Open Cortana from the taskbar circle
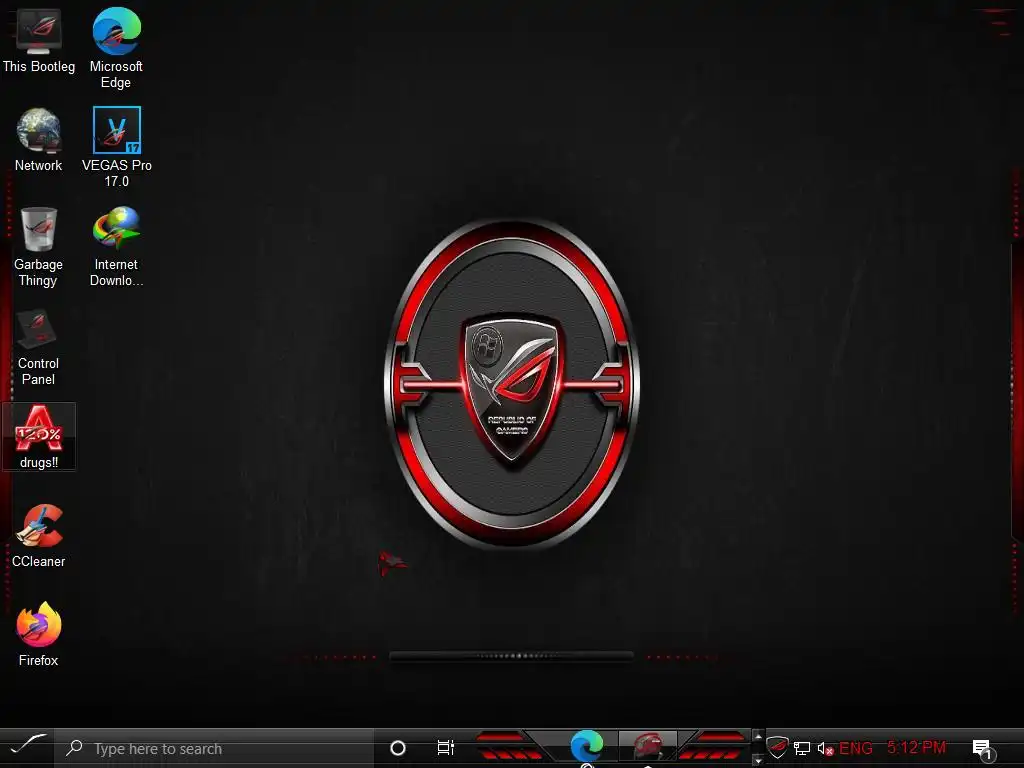The image size is (1024, 768). click(397, 748)
